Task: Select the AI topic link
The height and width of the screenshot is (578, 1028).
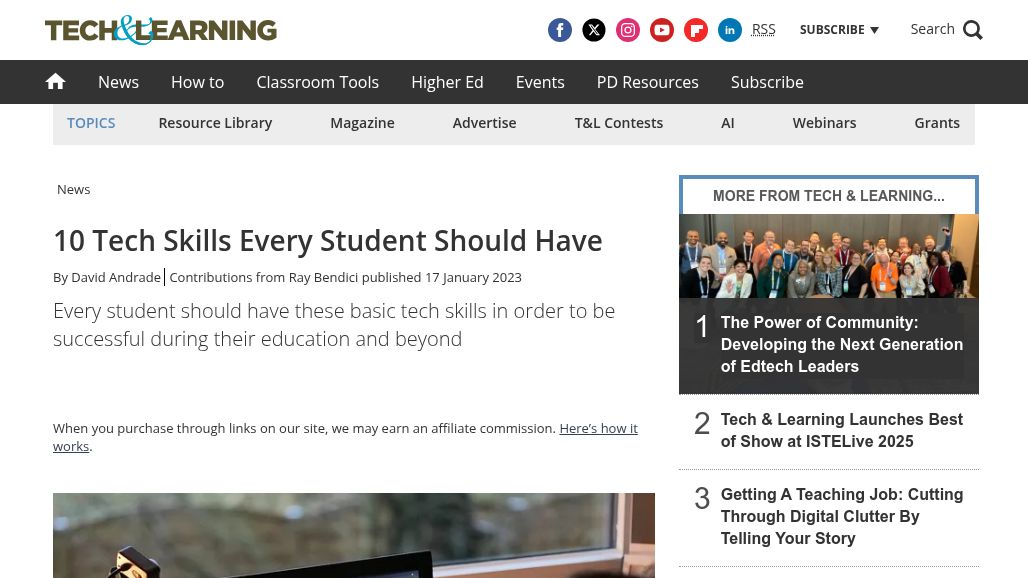Action: coord(728,123)
